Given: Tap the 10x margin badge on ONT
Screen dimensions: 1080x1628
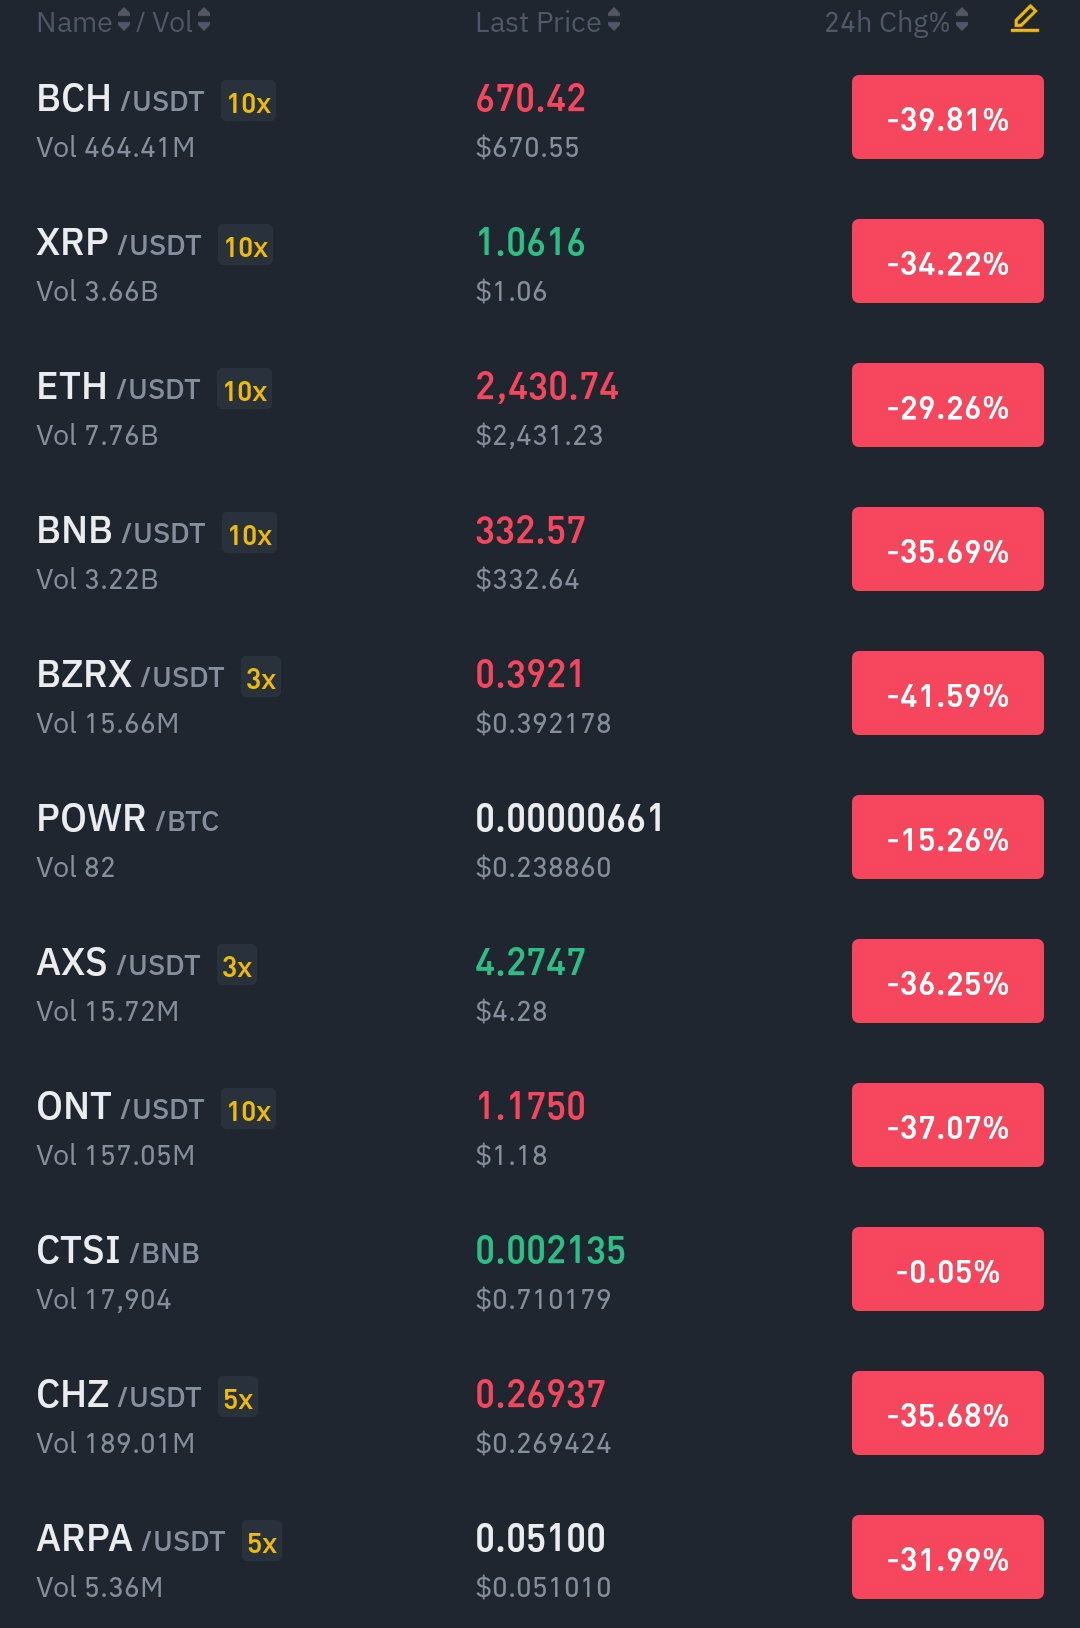Looking at the screenshot, I should click(249, 1110).
